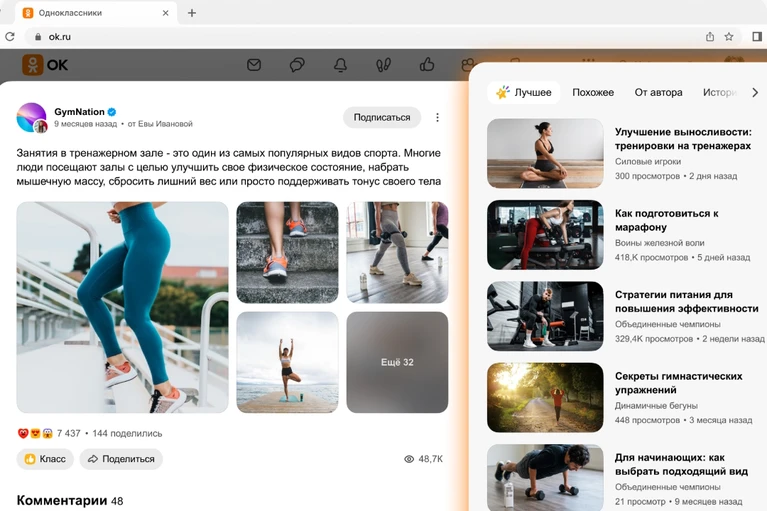767x511 pixels.
Task: Expand the Ещё 32 photos tile
Action: click(x=397, y=362)
